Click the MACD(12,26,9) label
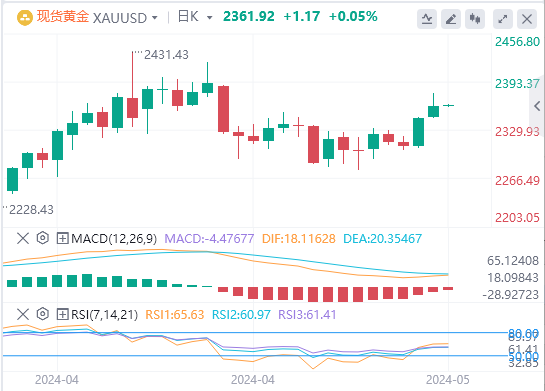545x391 pixels. [114, 239]
